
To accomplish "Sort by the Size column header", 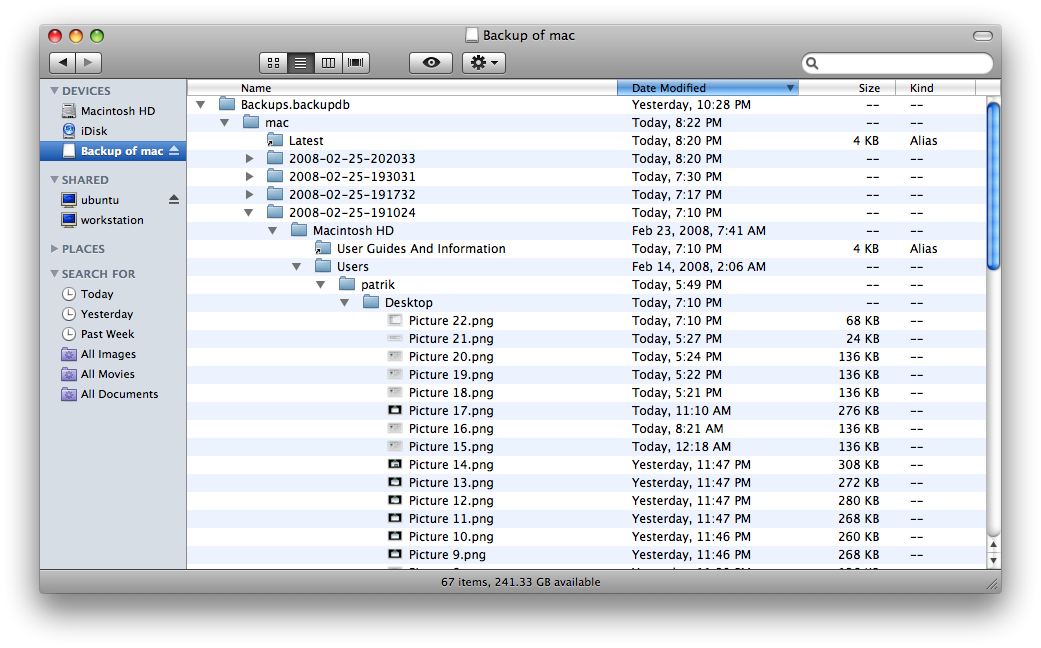I will tap(846, 88).
